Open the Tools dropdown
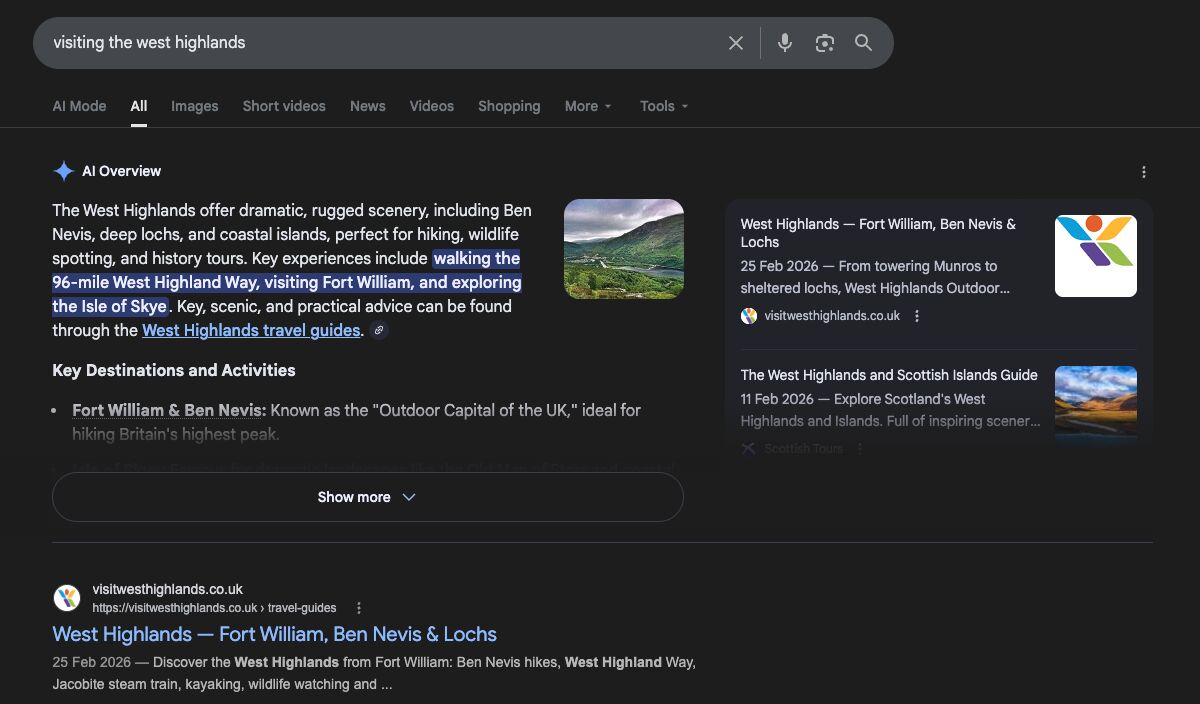Screen dimensions: 1200x704 [664, 106]
